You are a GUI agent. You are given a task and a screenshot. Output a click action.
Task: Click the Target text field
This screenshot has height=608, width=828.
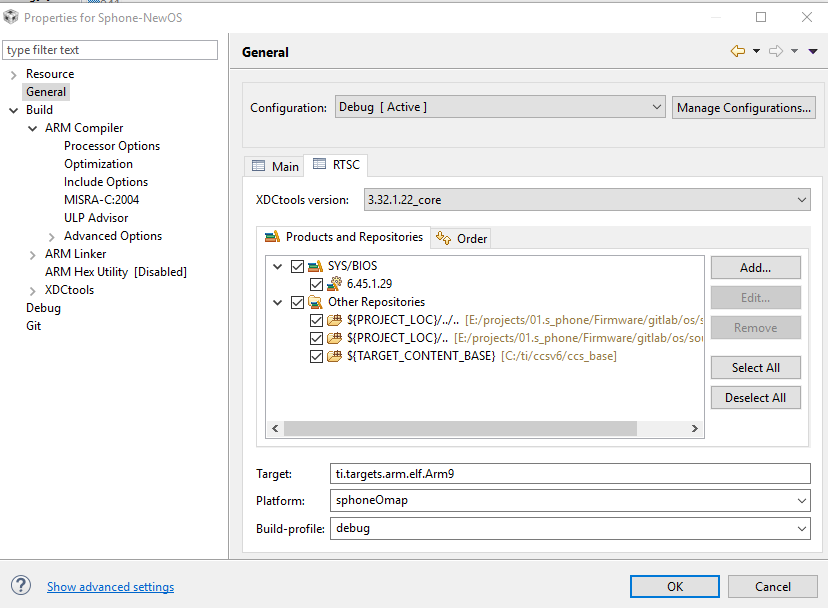(570, 473)
